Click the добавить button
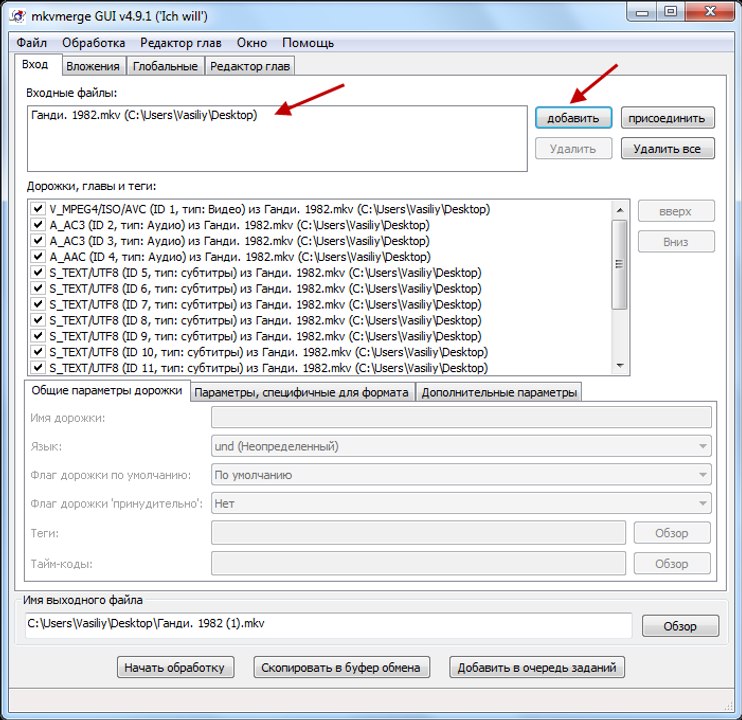The height and width of the screenshot is (720, 742). click(x=574, y=118)
